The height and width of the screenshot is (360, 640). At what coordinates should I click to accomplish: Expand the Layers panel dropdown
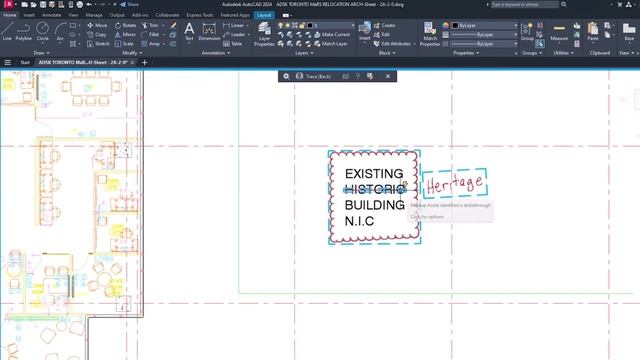(304, 53)
